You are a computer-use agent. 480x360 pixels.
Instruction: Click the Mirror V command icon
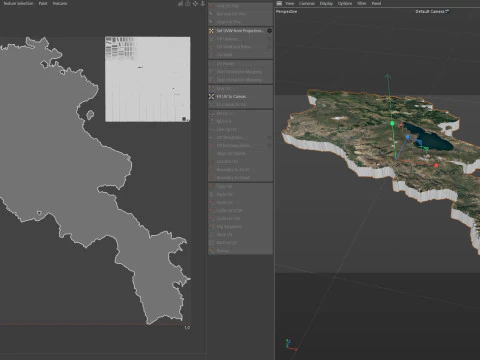point(211,122)
